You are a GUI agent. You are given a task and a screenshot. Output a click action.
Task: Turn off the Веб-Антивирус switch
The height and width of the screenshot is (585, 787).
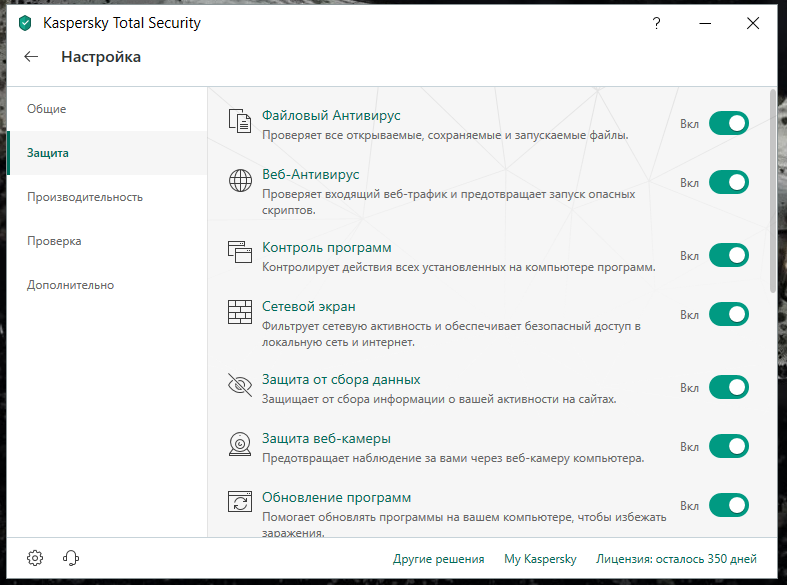pyautogui.click(x=728, y=182)
